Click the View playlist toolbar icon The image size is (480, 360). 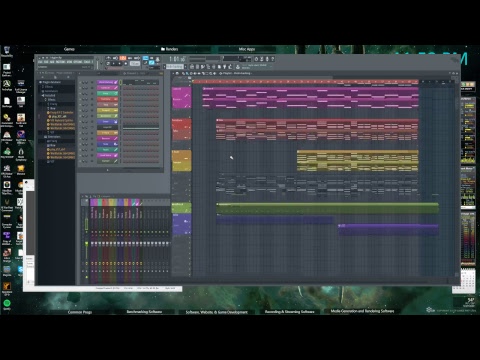(x=192, y=67)
